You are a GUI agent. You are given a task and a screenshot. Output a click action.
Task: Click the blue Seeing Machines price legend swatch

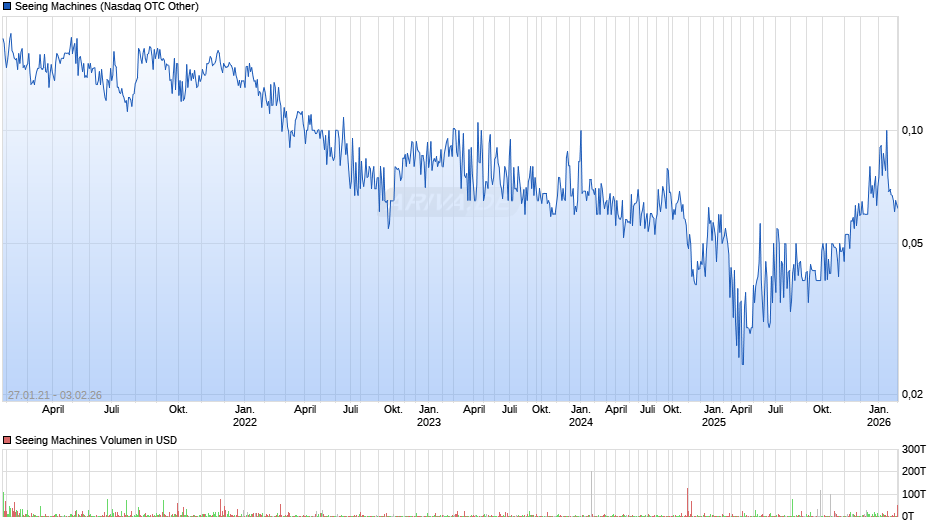[7, 7]
